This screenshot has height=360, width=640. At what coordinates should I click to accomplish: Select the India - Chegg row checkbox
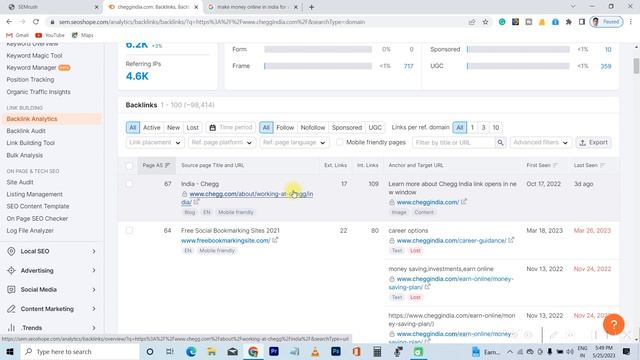[x=129, y=184]
